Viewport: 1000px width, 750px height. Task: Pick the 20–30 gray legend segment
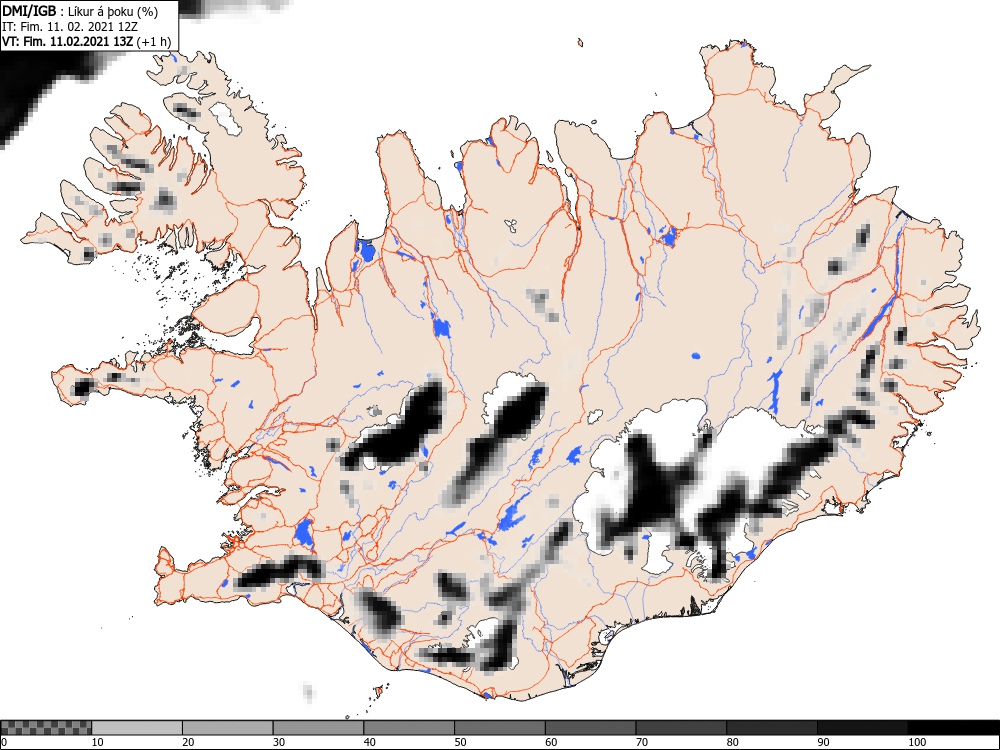click(x=228, y=728)
